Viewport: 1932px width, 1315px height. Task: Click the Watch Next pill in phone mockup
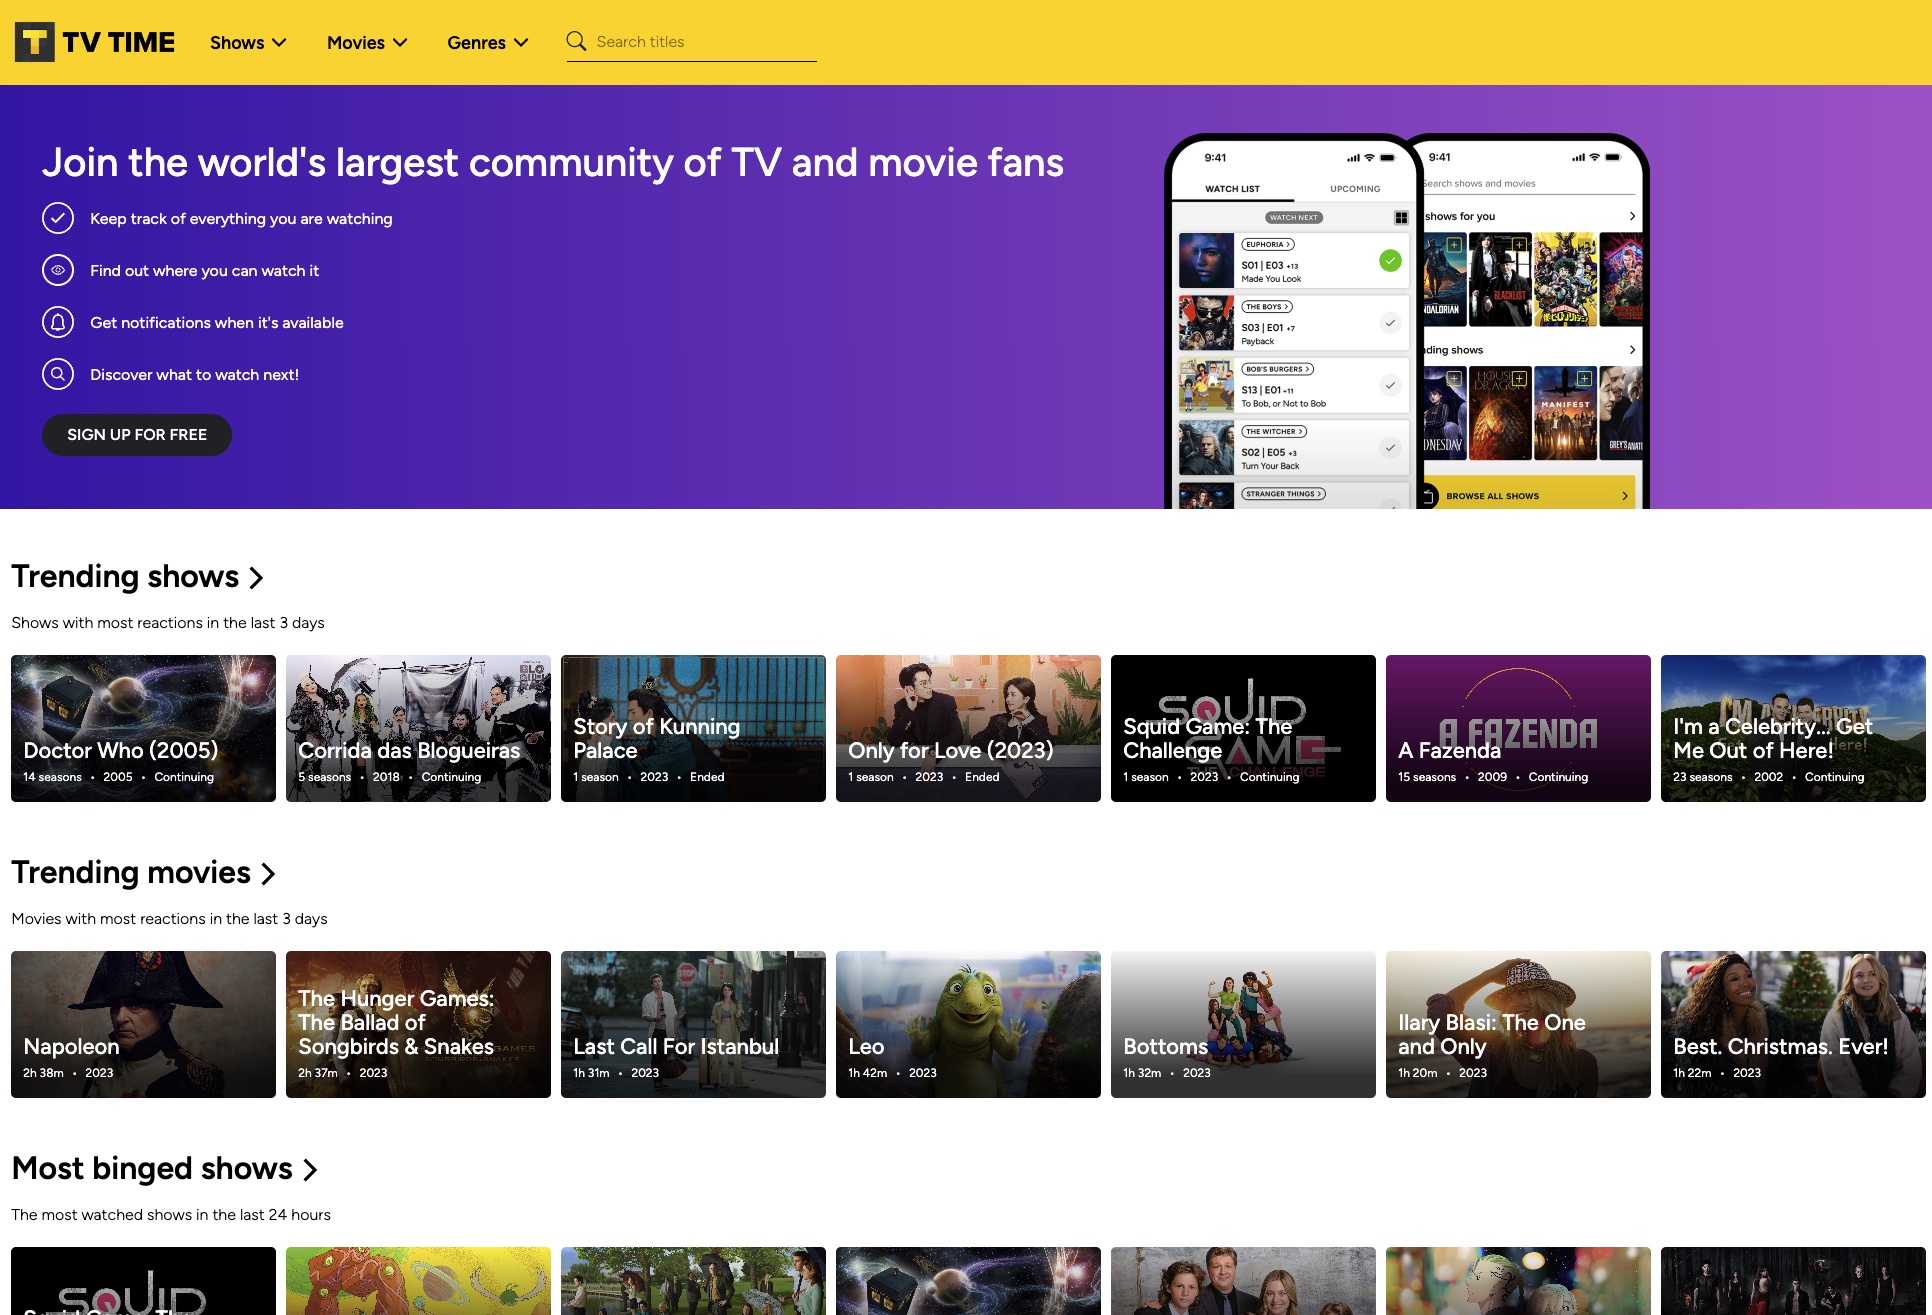point(1294,217)
